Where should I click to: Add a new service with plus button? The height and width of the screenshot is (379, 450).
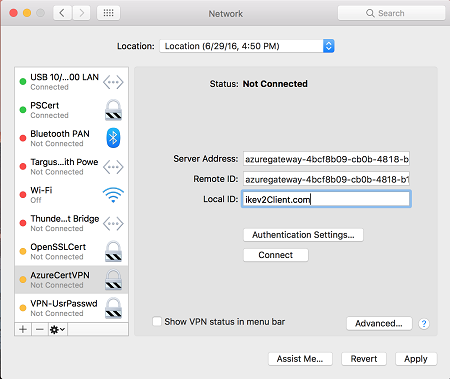point(23,330)
